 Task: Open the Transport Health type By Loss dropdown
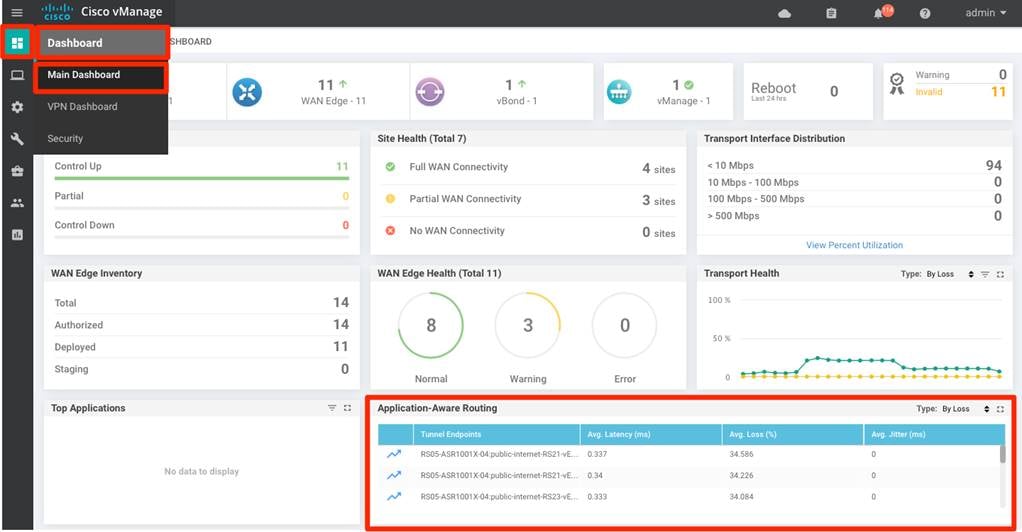point(950,274)
